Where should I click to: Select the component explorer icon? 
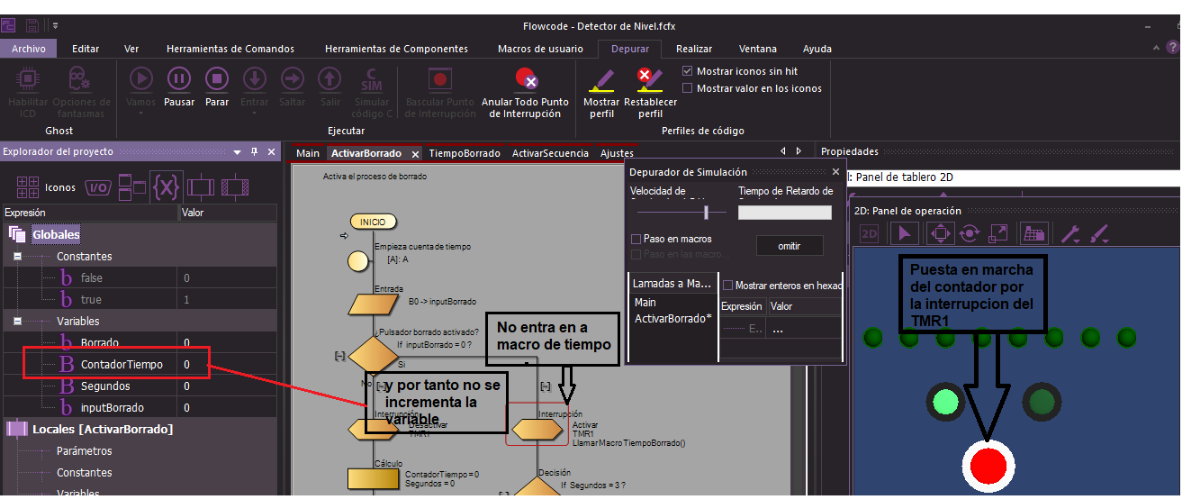click(201, 187)
